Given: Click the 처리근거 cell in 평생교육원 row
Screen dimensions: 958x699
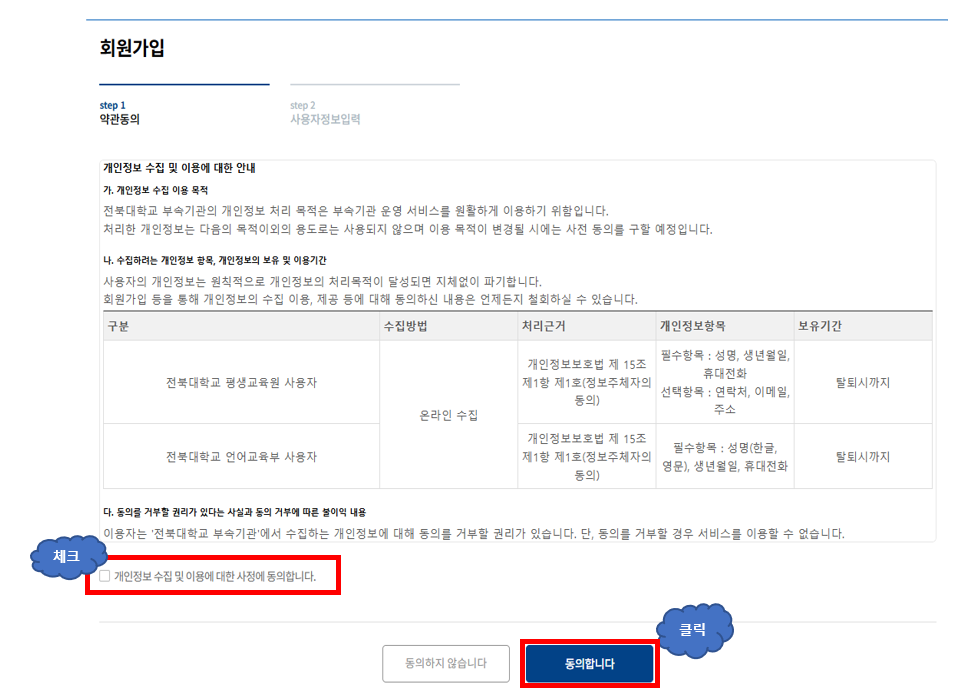Looking at the screenshot, I should coord(587,382).
